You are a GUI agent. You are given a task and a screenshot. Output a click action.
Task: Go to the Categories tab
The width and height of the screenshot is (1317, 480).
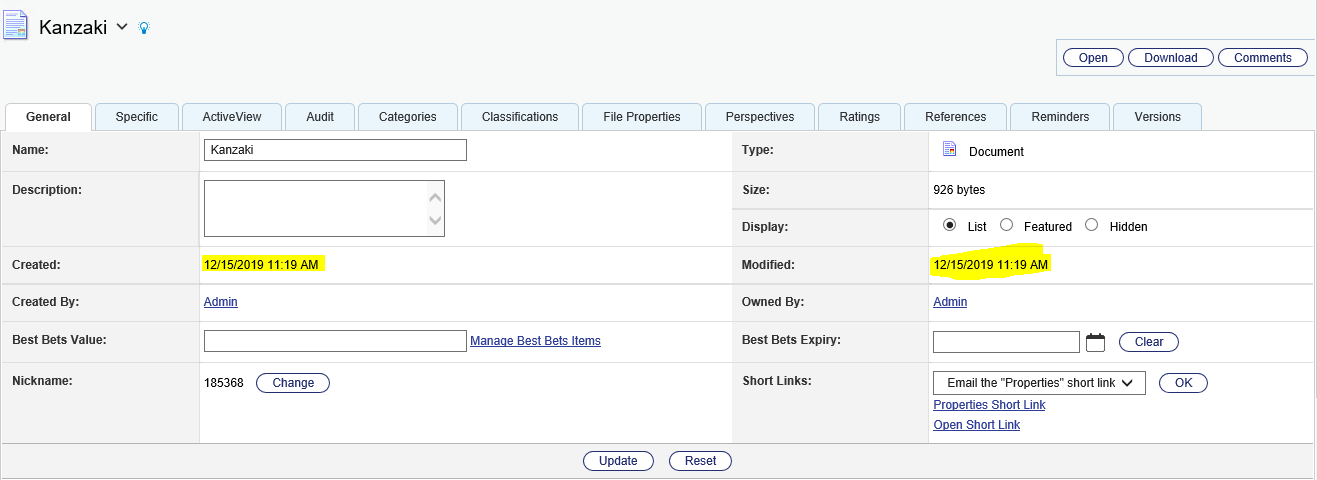[407, 117]
